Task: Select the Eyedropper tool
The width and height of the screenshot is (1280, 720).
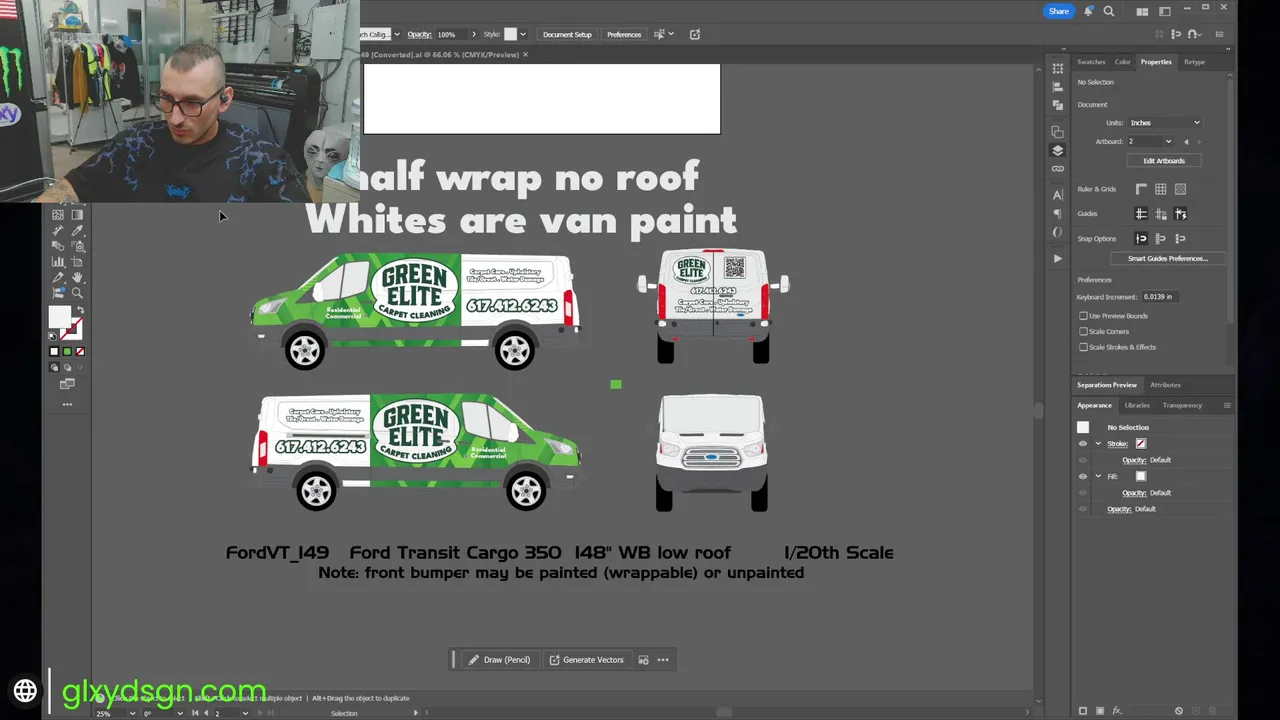Action: click(x=77, y=230)
